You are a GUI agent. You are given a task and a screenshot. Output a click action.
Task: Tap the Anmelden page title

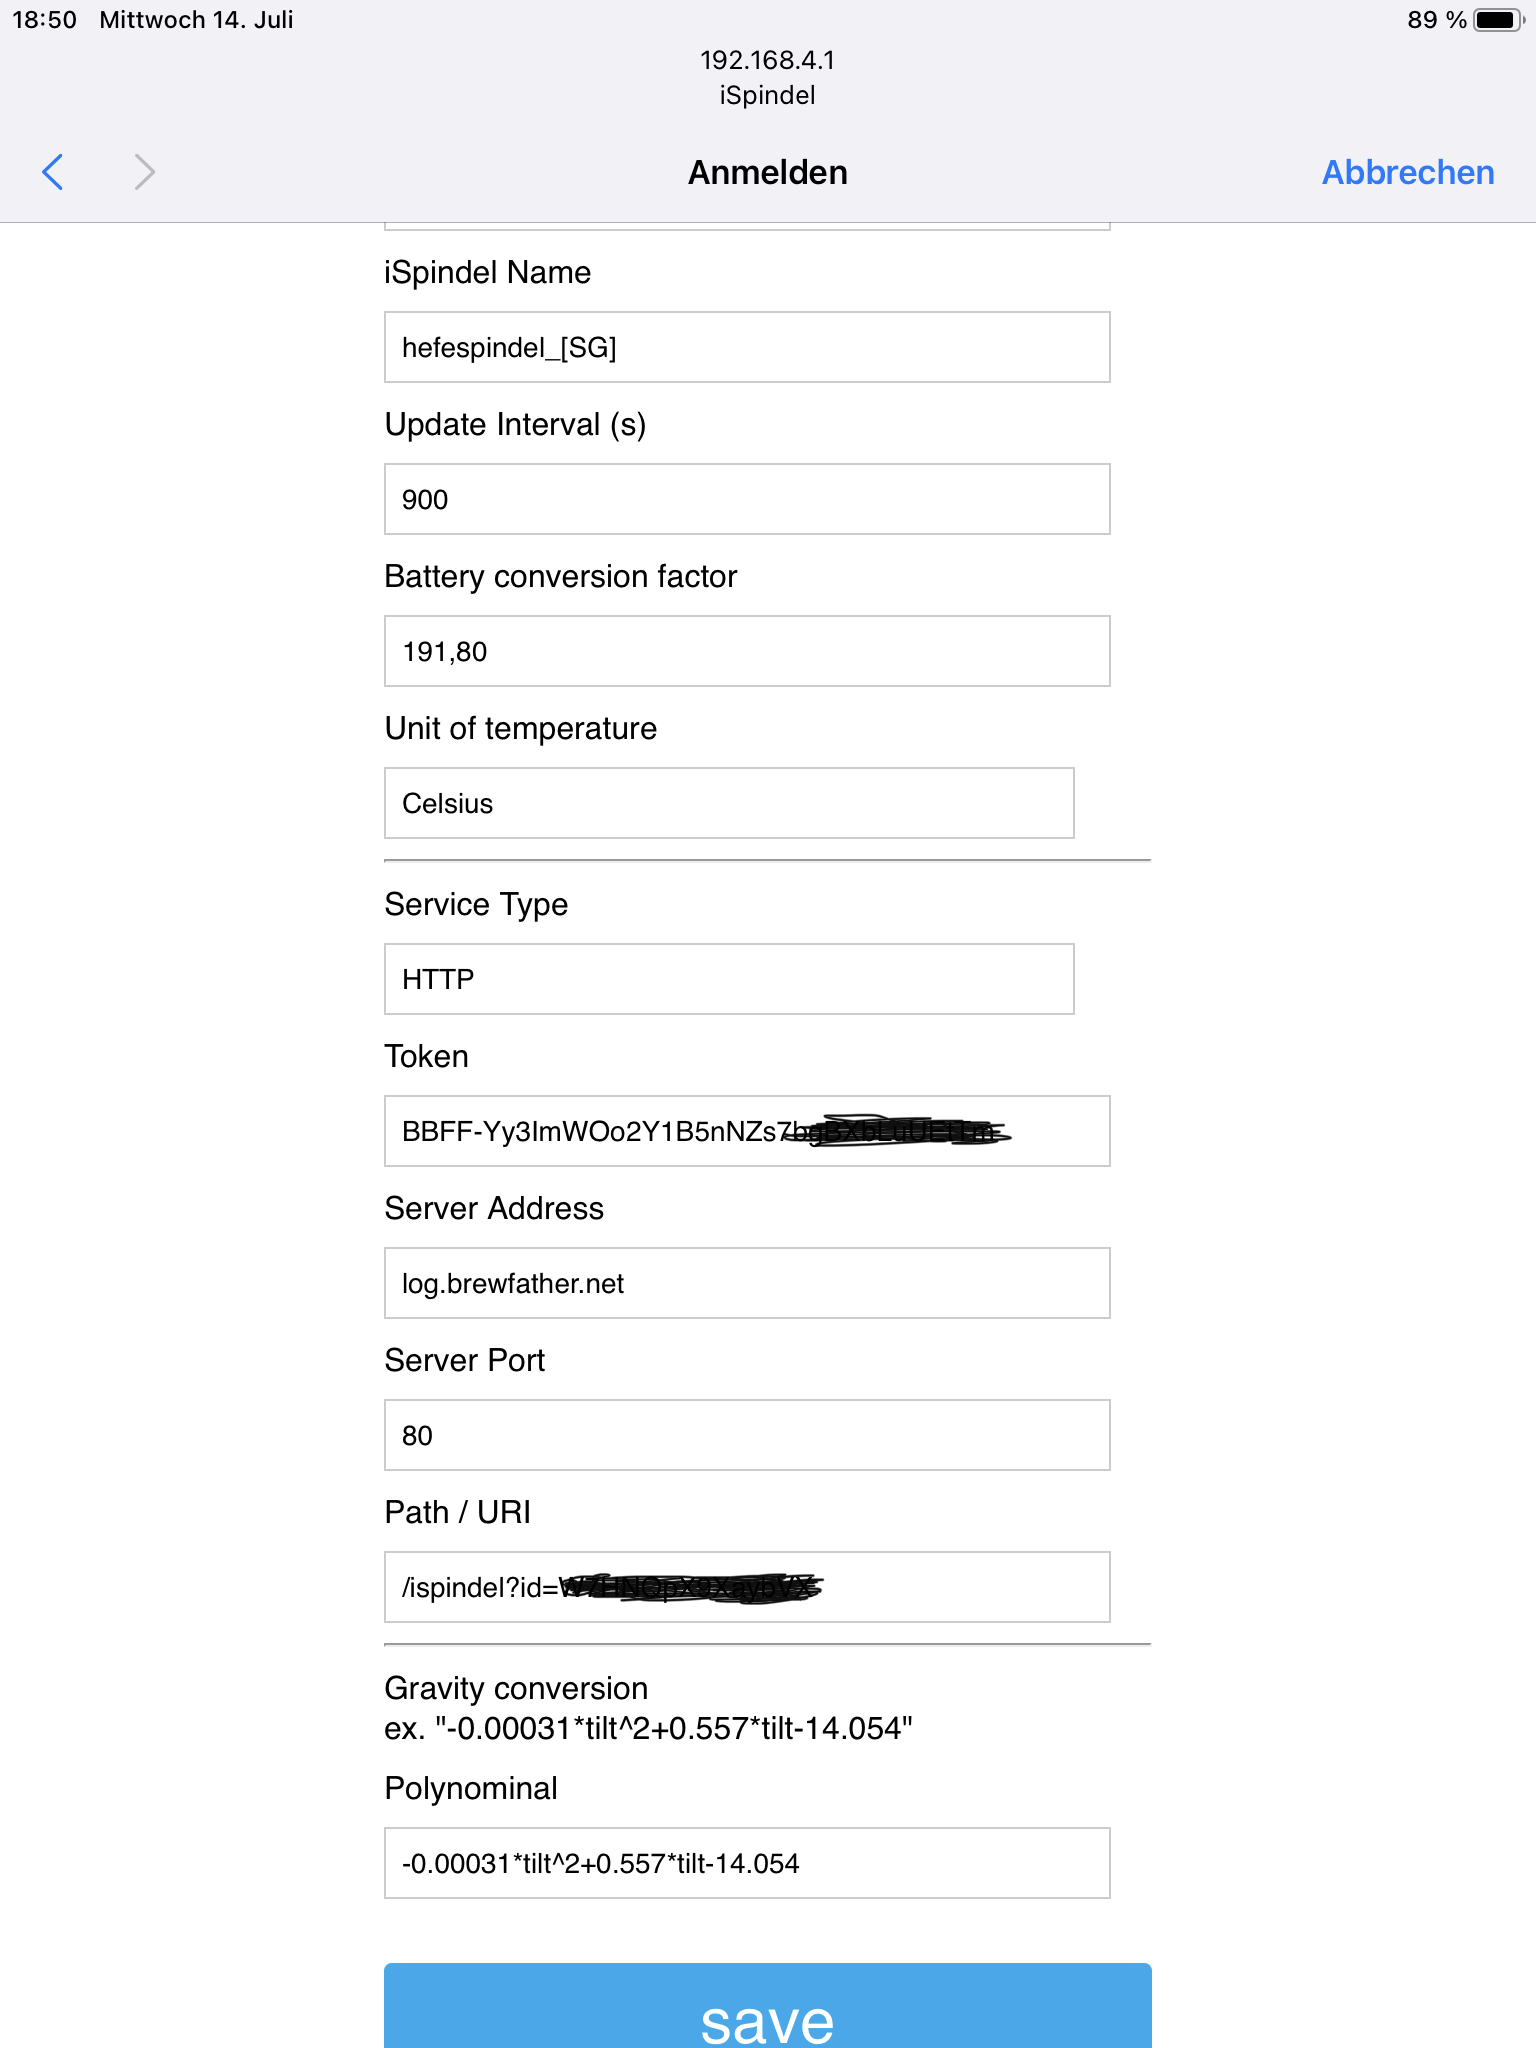click(x=767, y=172)
